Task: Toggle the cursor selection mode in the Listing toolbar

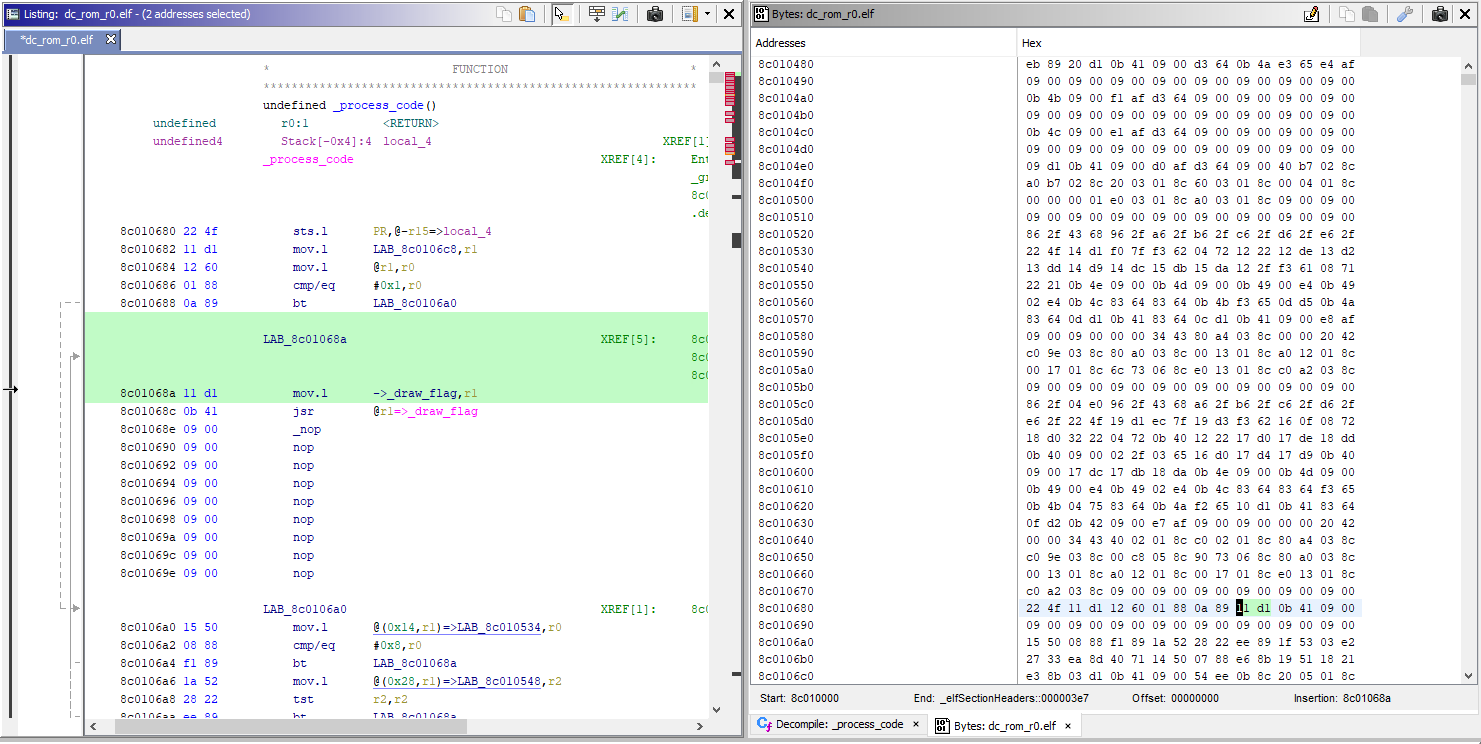Action: click(562, 14)
